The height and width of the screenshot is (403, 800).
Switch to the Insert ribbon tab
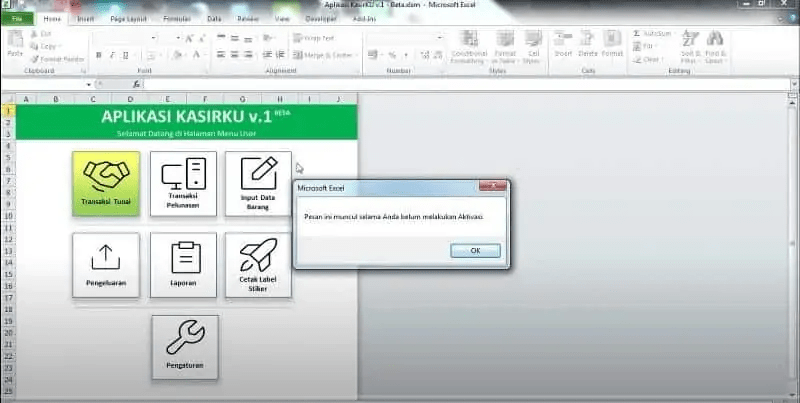coord(85,19)
